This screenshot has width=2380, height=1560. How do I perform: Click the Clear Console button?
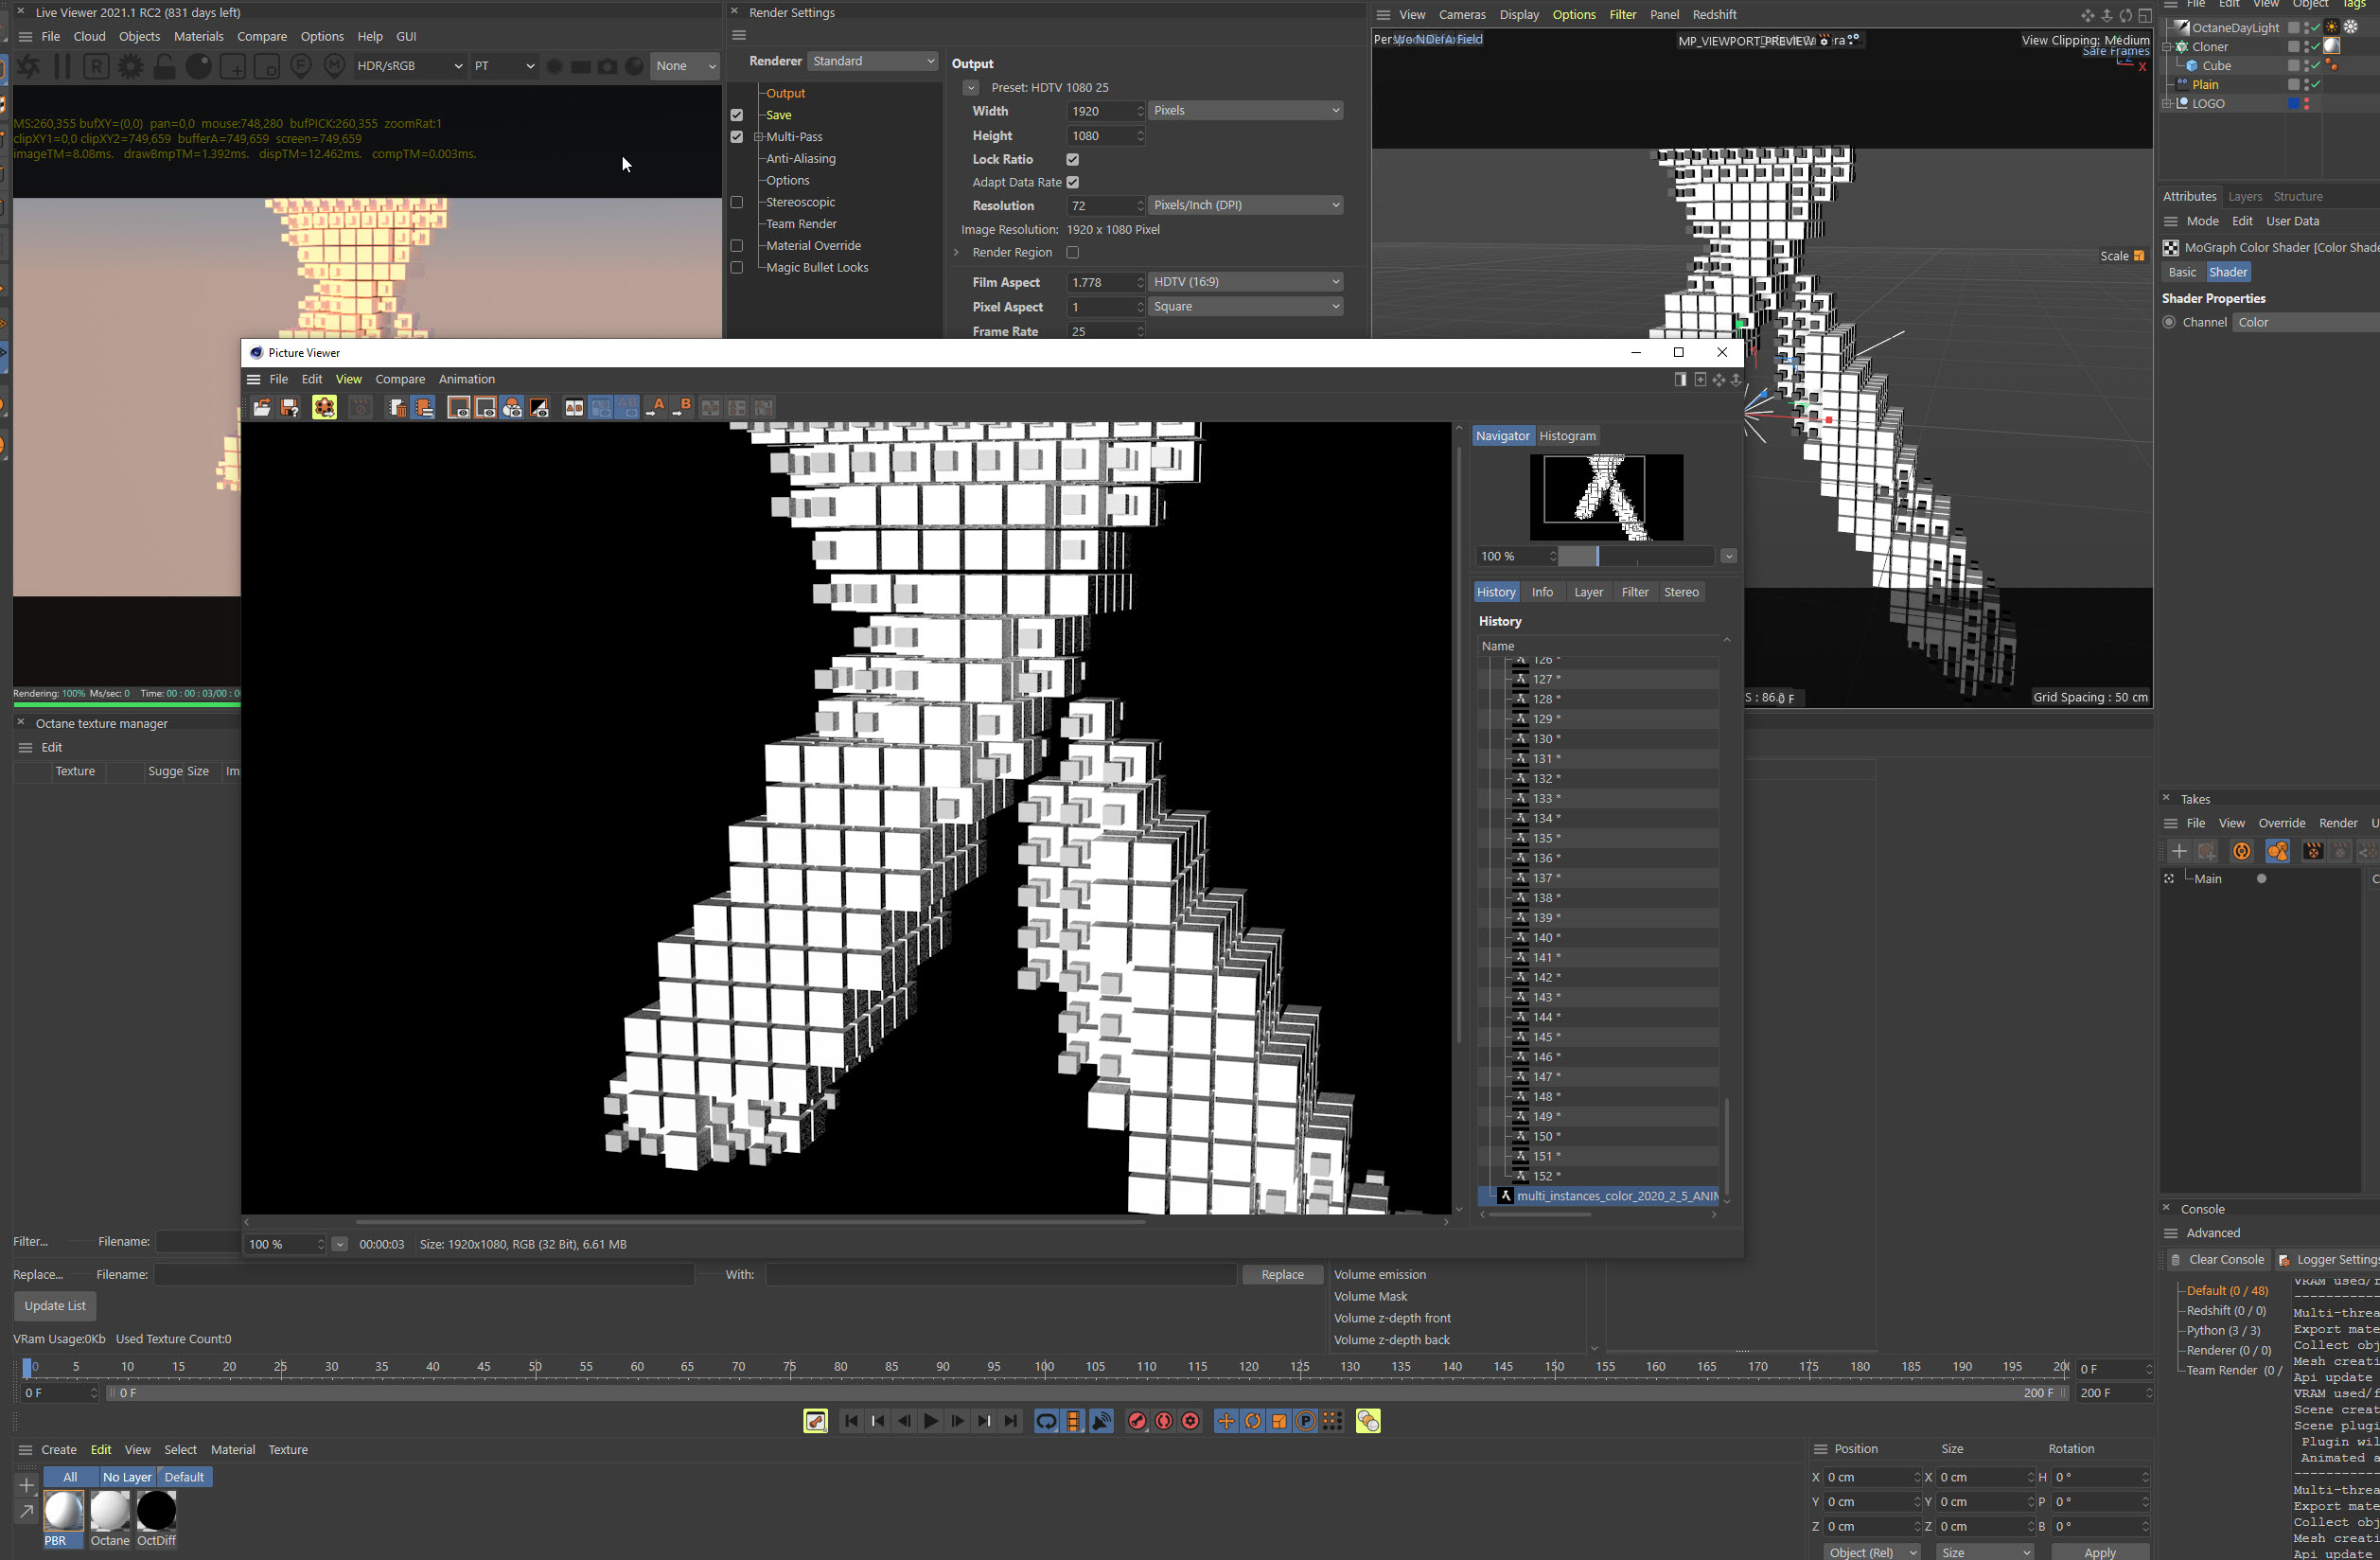(2217, 1260)
